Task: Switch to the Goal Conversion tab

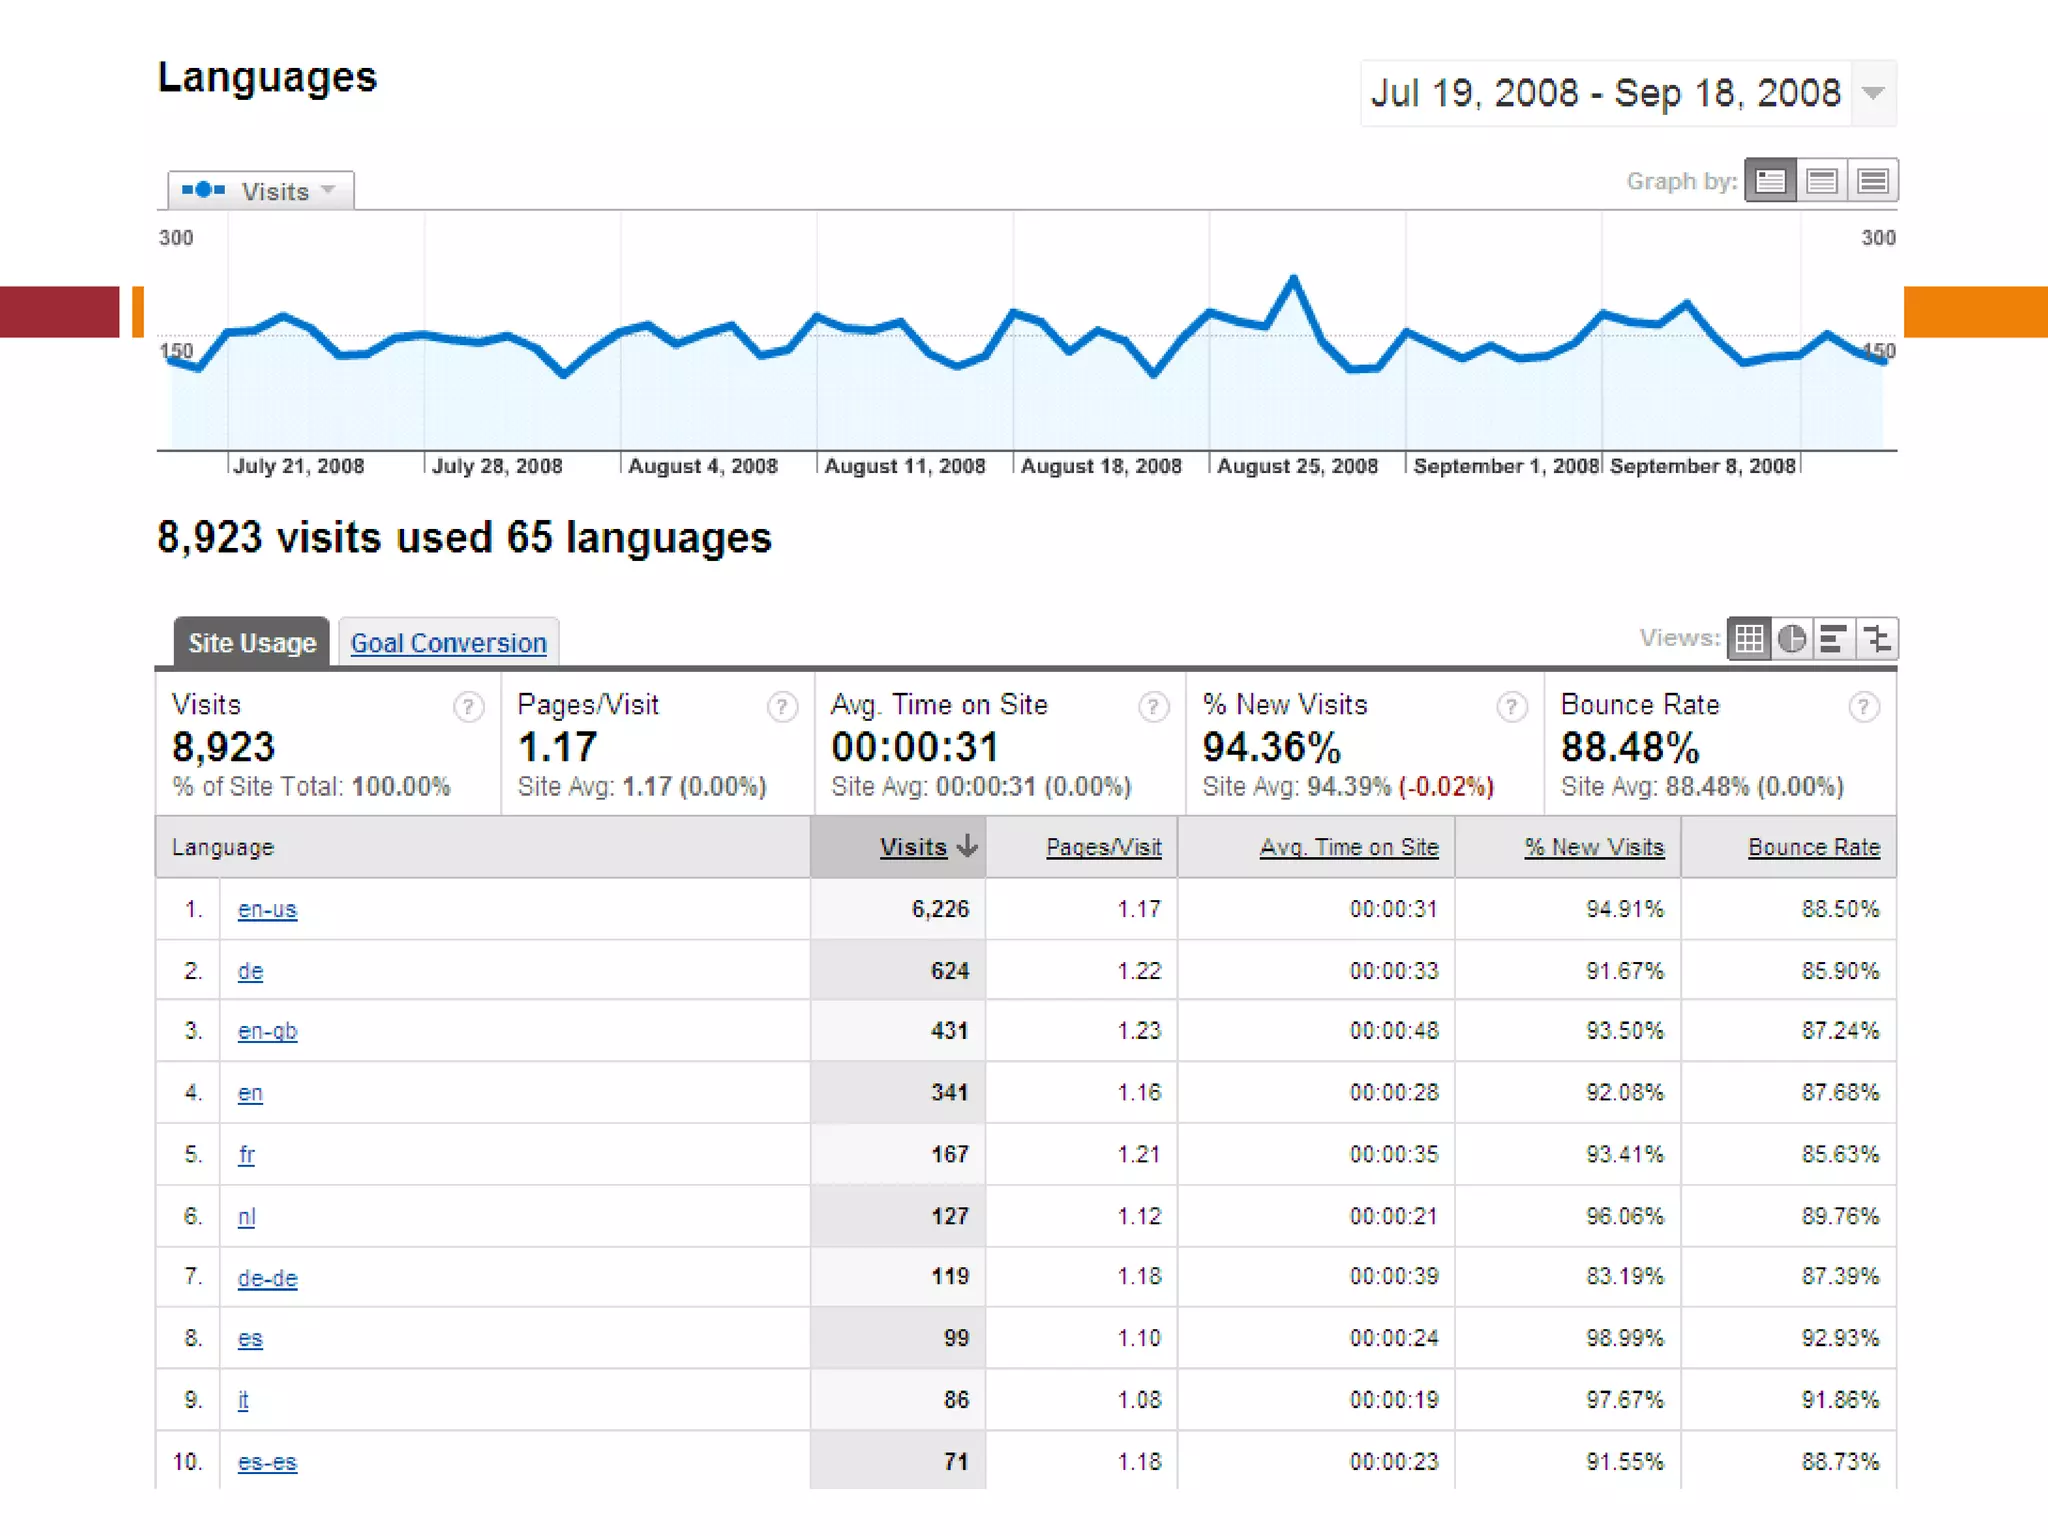Action: (x=448, y=643)
